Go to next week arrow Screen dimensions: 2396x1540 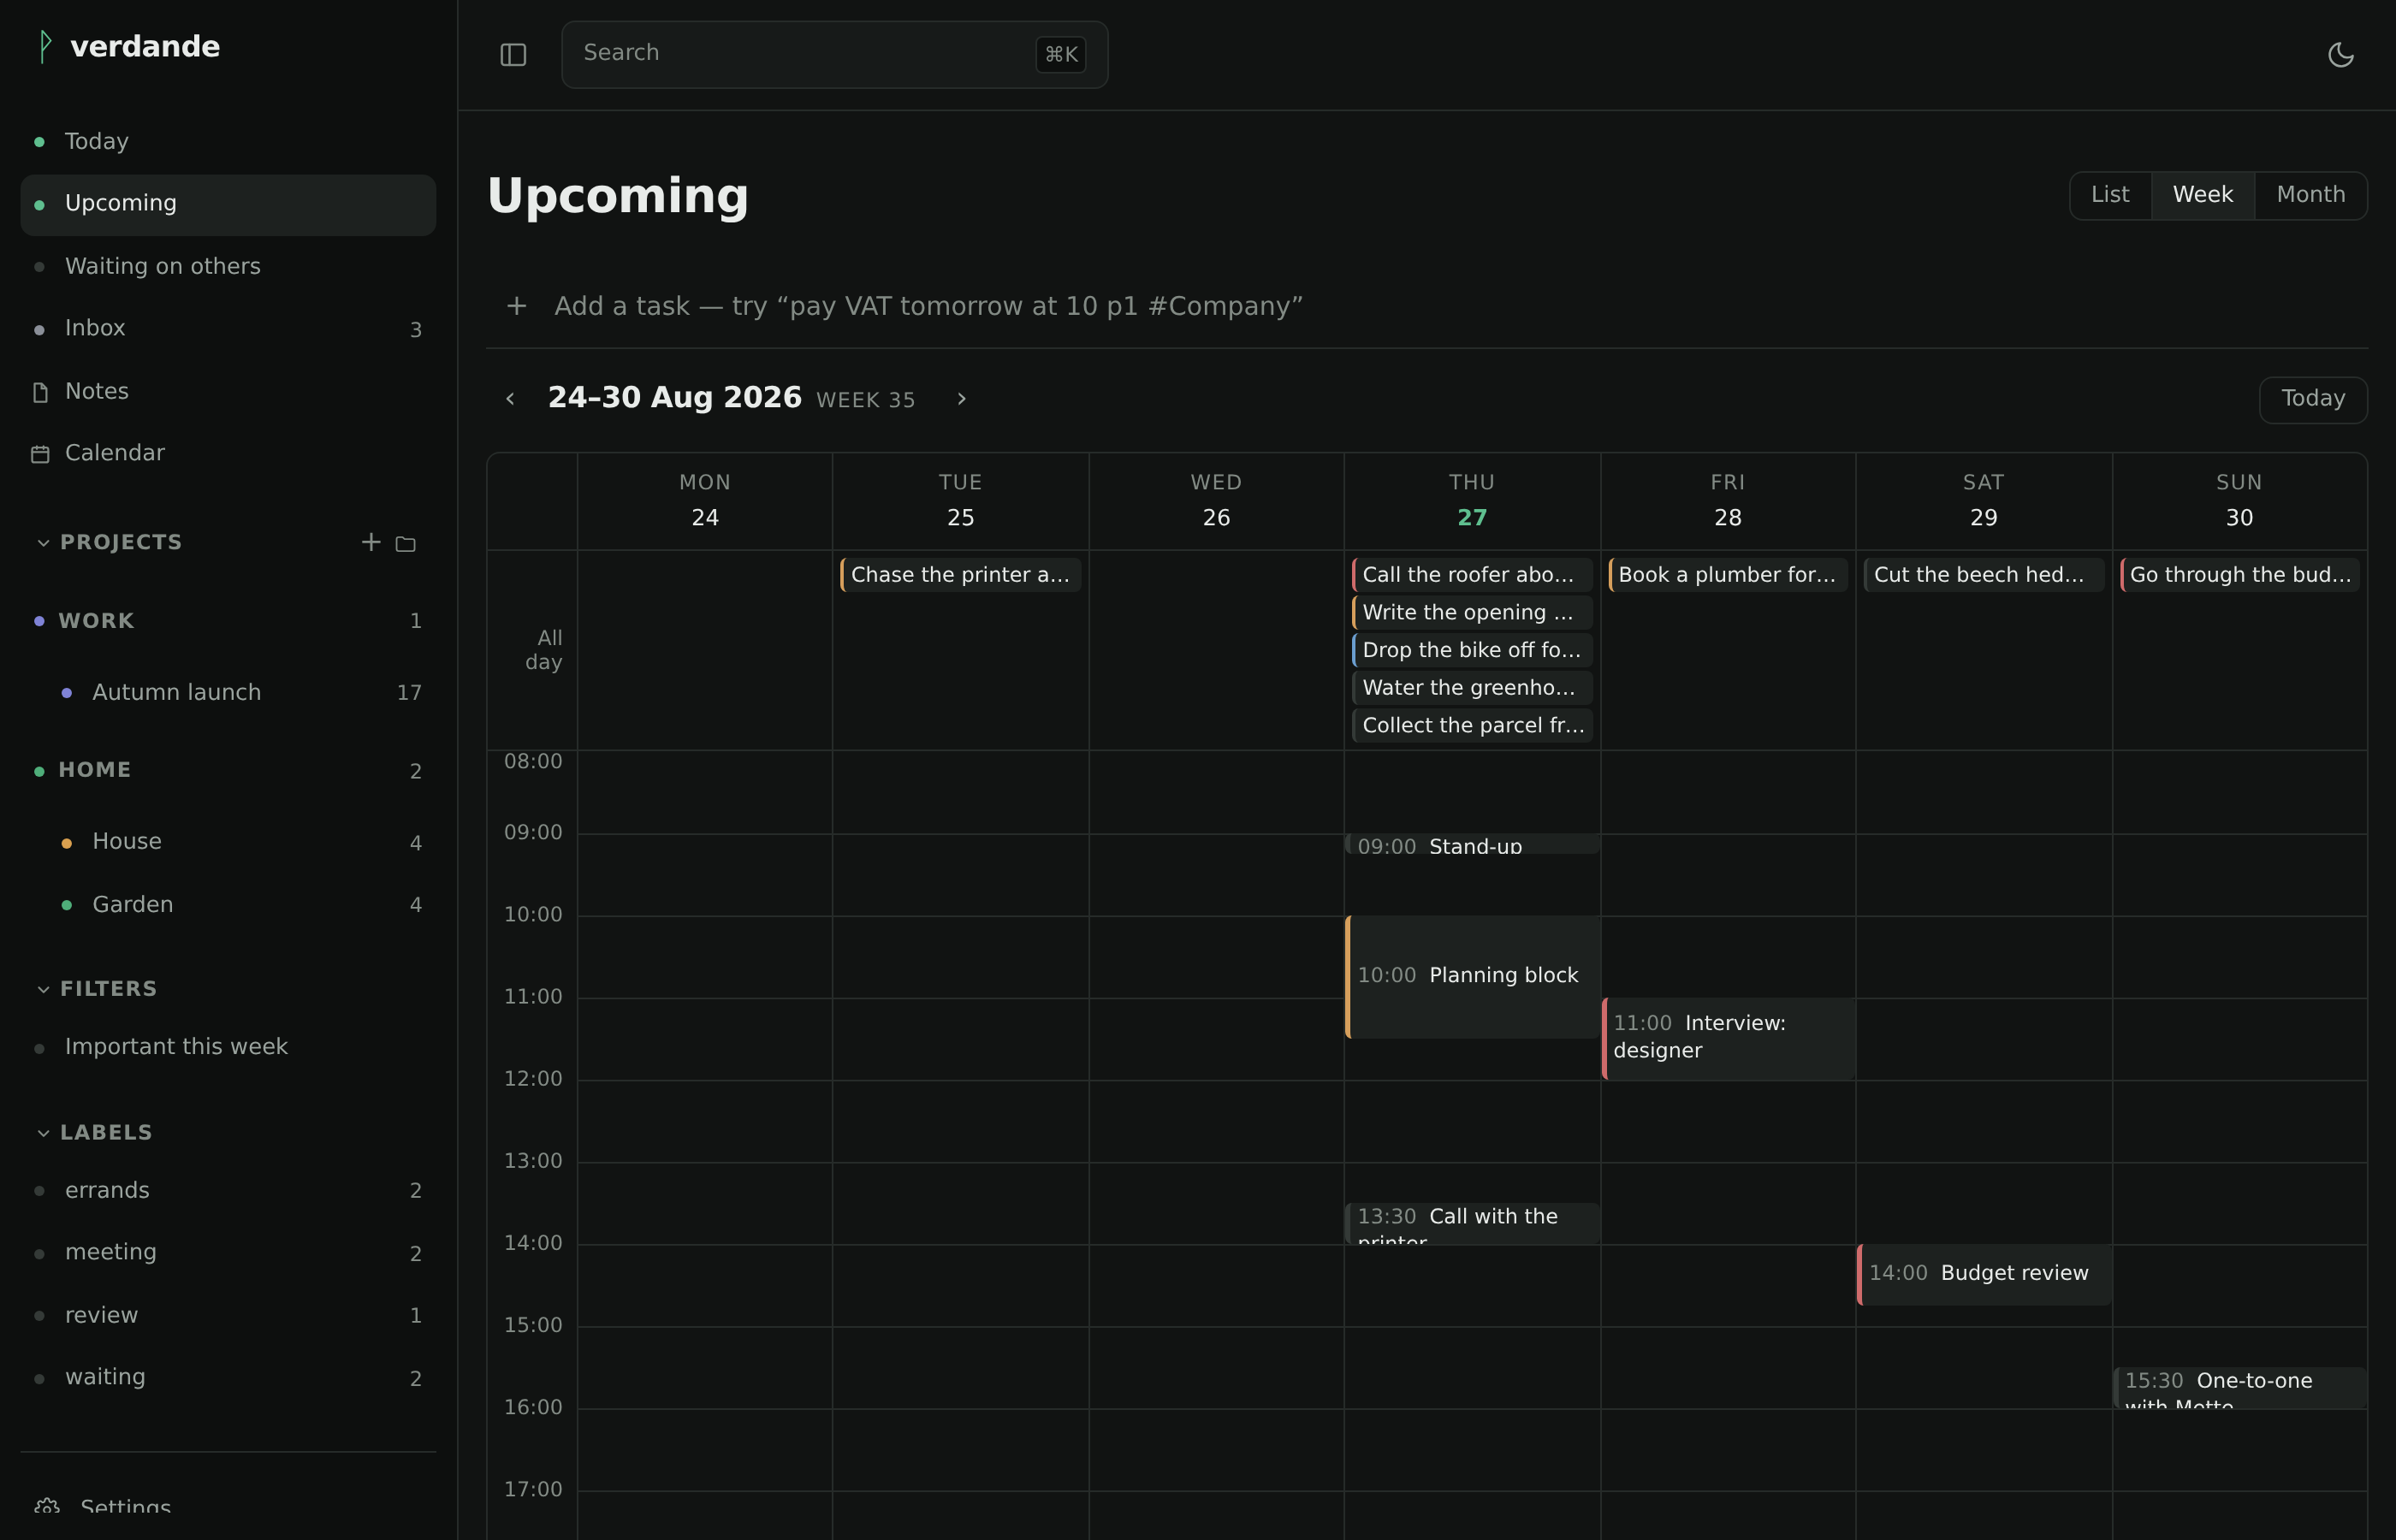[x=961, y=399]
